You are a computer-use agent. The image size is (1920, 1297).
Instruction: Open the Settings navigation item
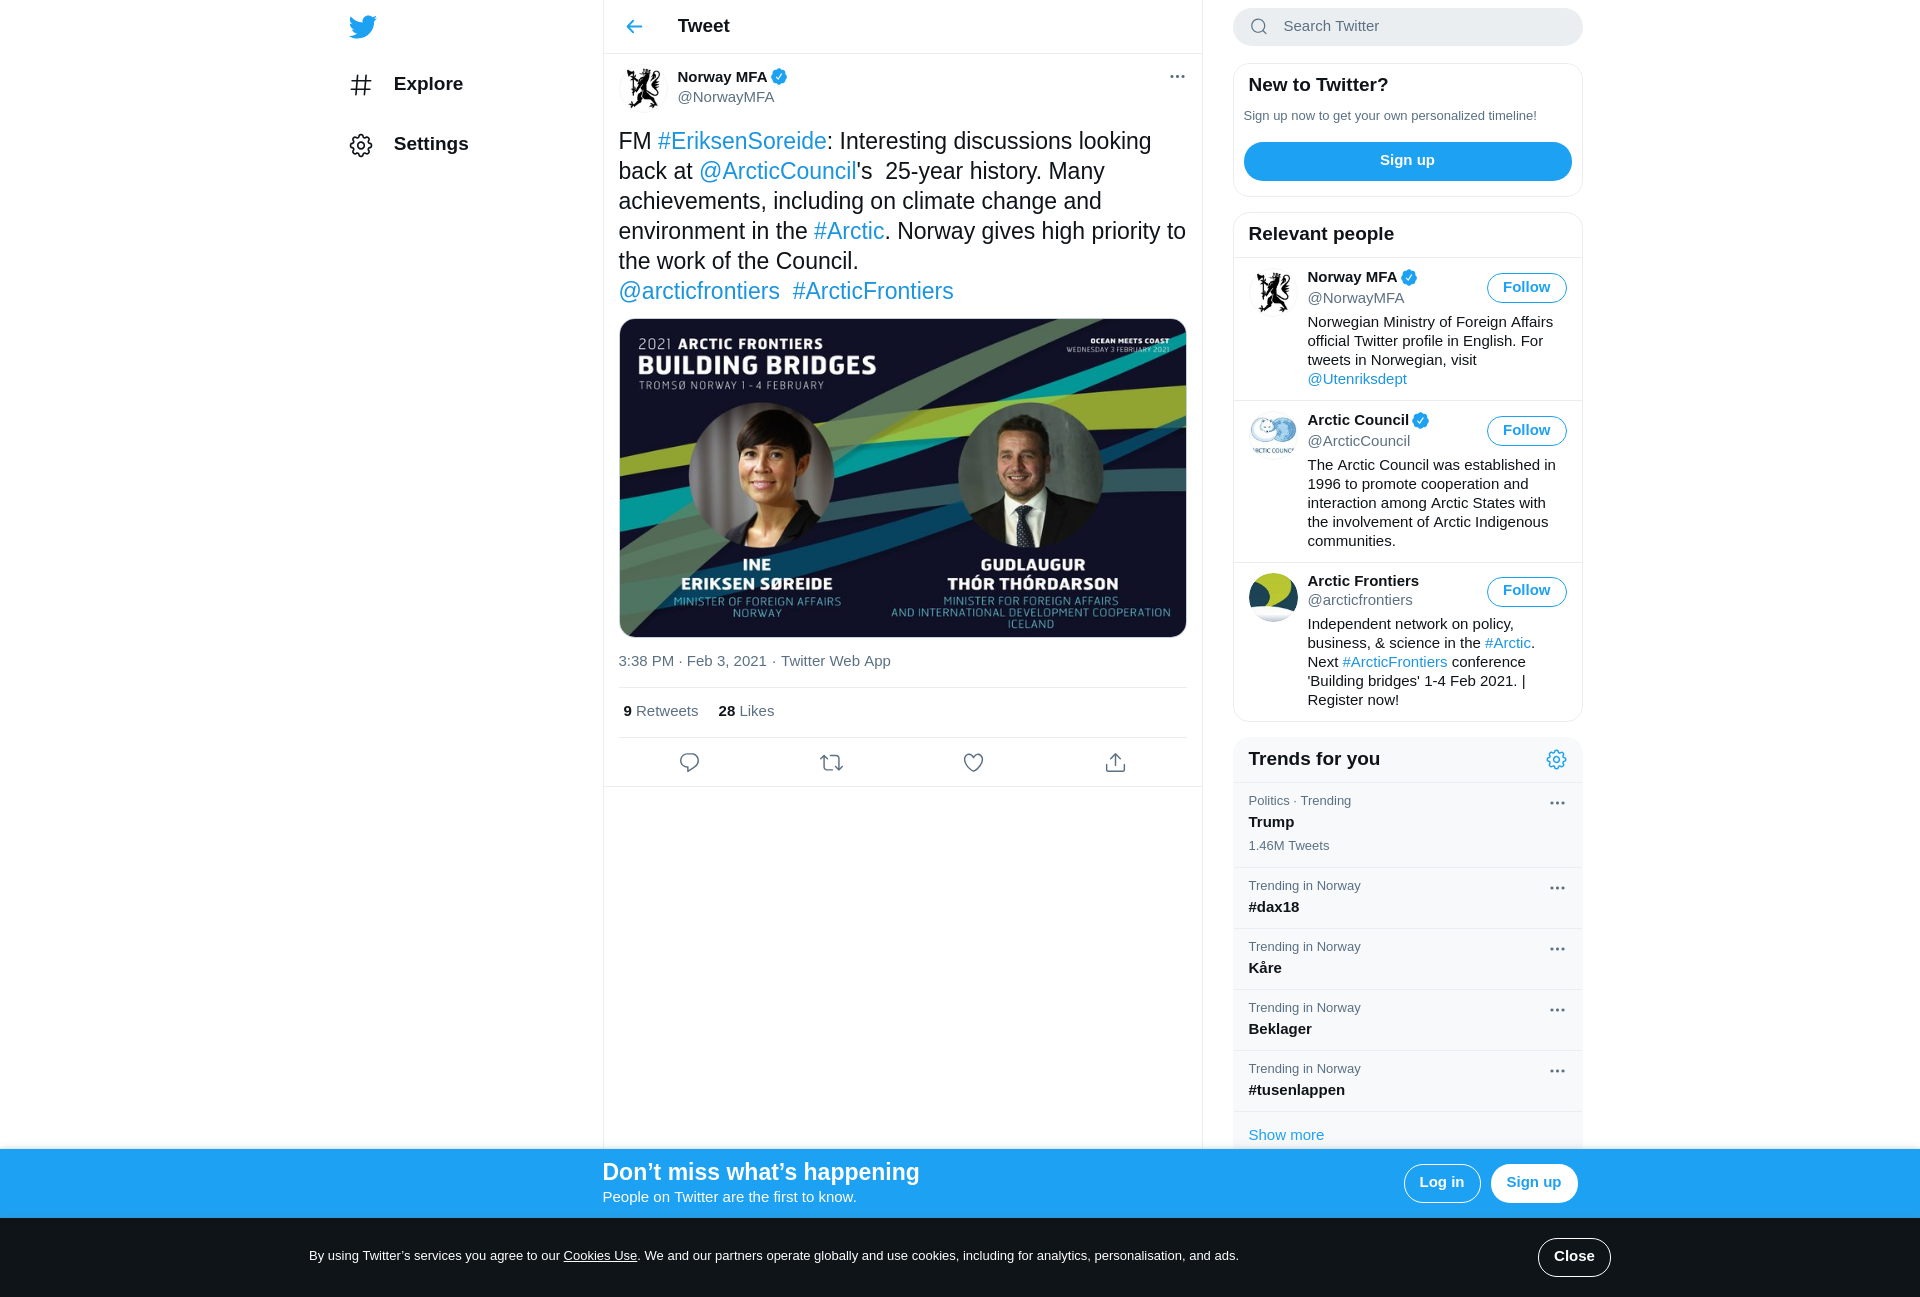tap(430, 144)
